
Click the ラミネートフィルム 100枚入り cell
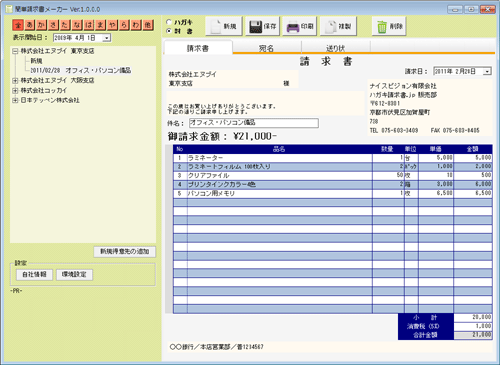click(x=279, y=167)
